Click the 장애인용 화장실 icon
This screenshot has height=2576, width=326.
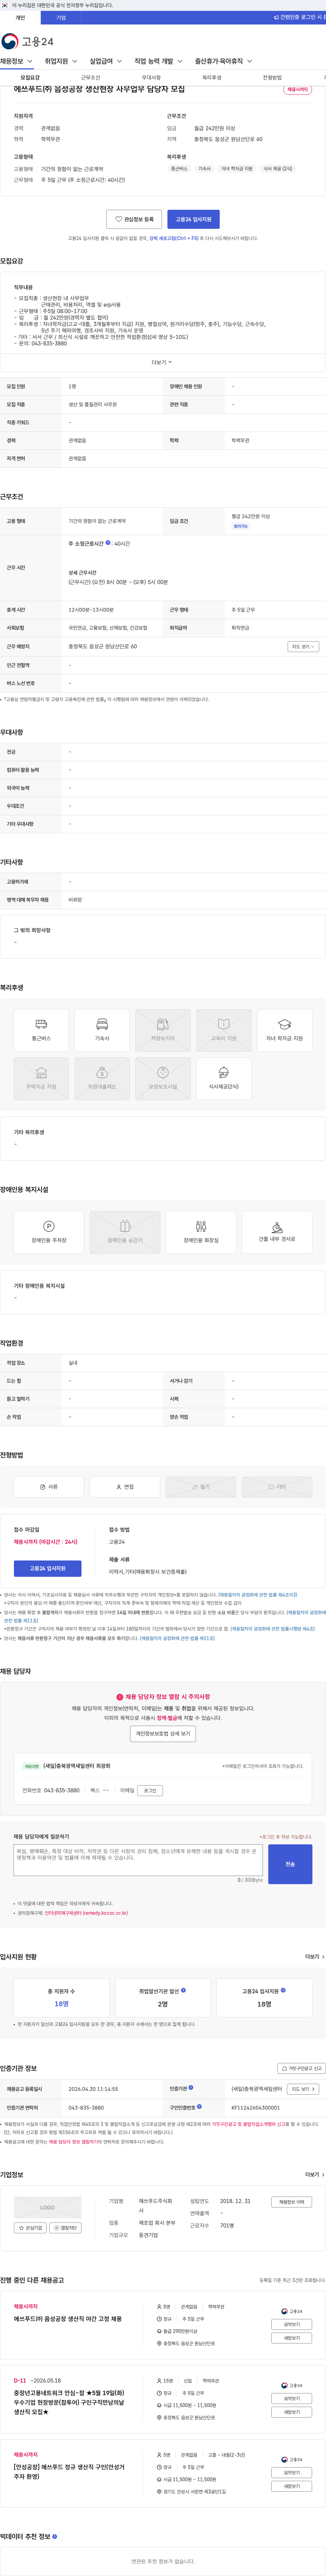201,1232
